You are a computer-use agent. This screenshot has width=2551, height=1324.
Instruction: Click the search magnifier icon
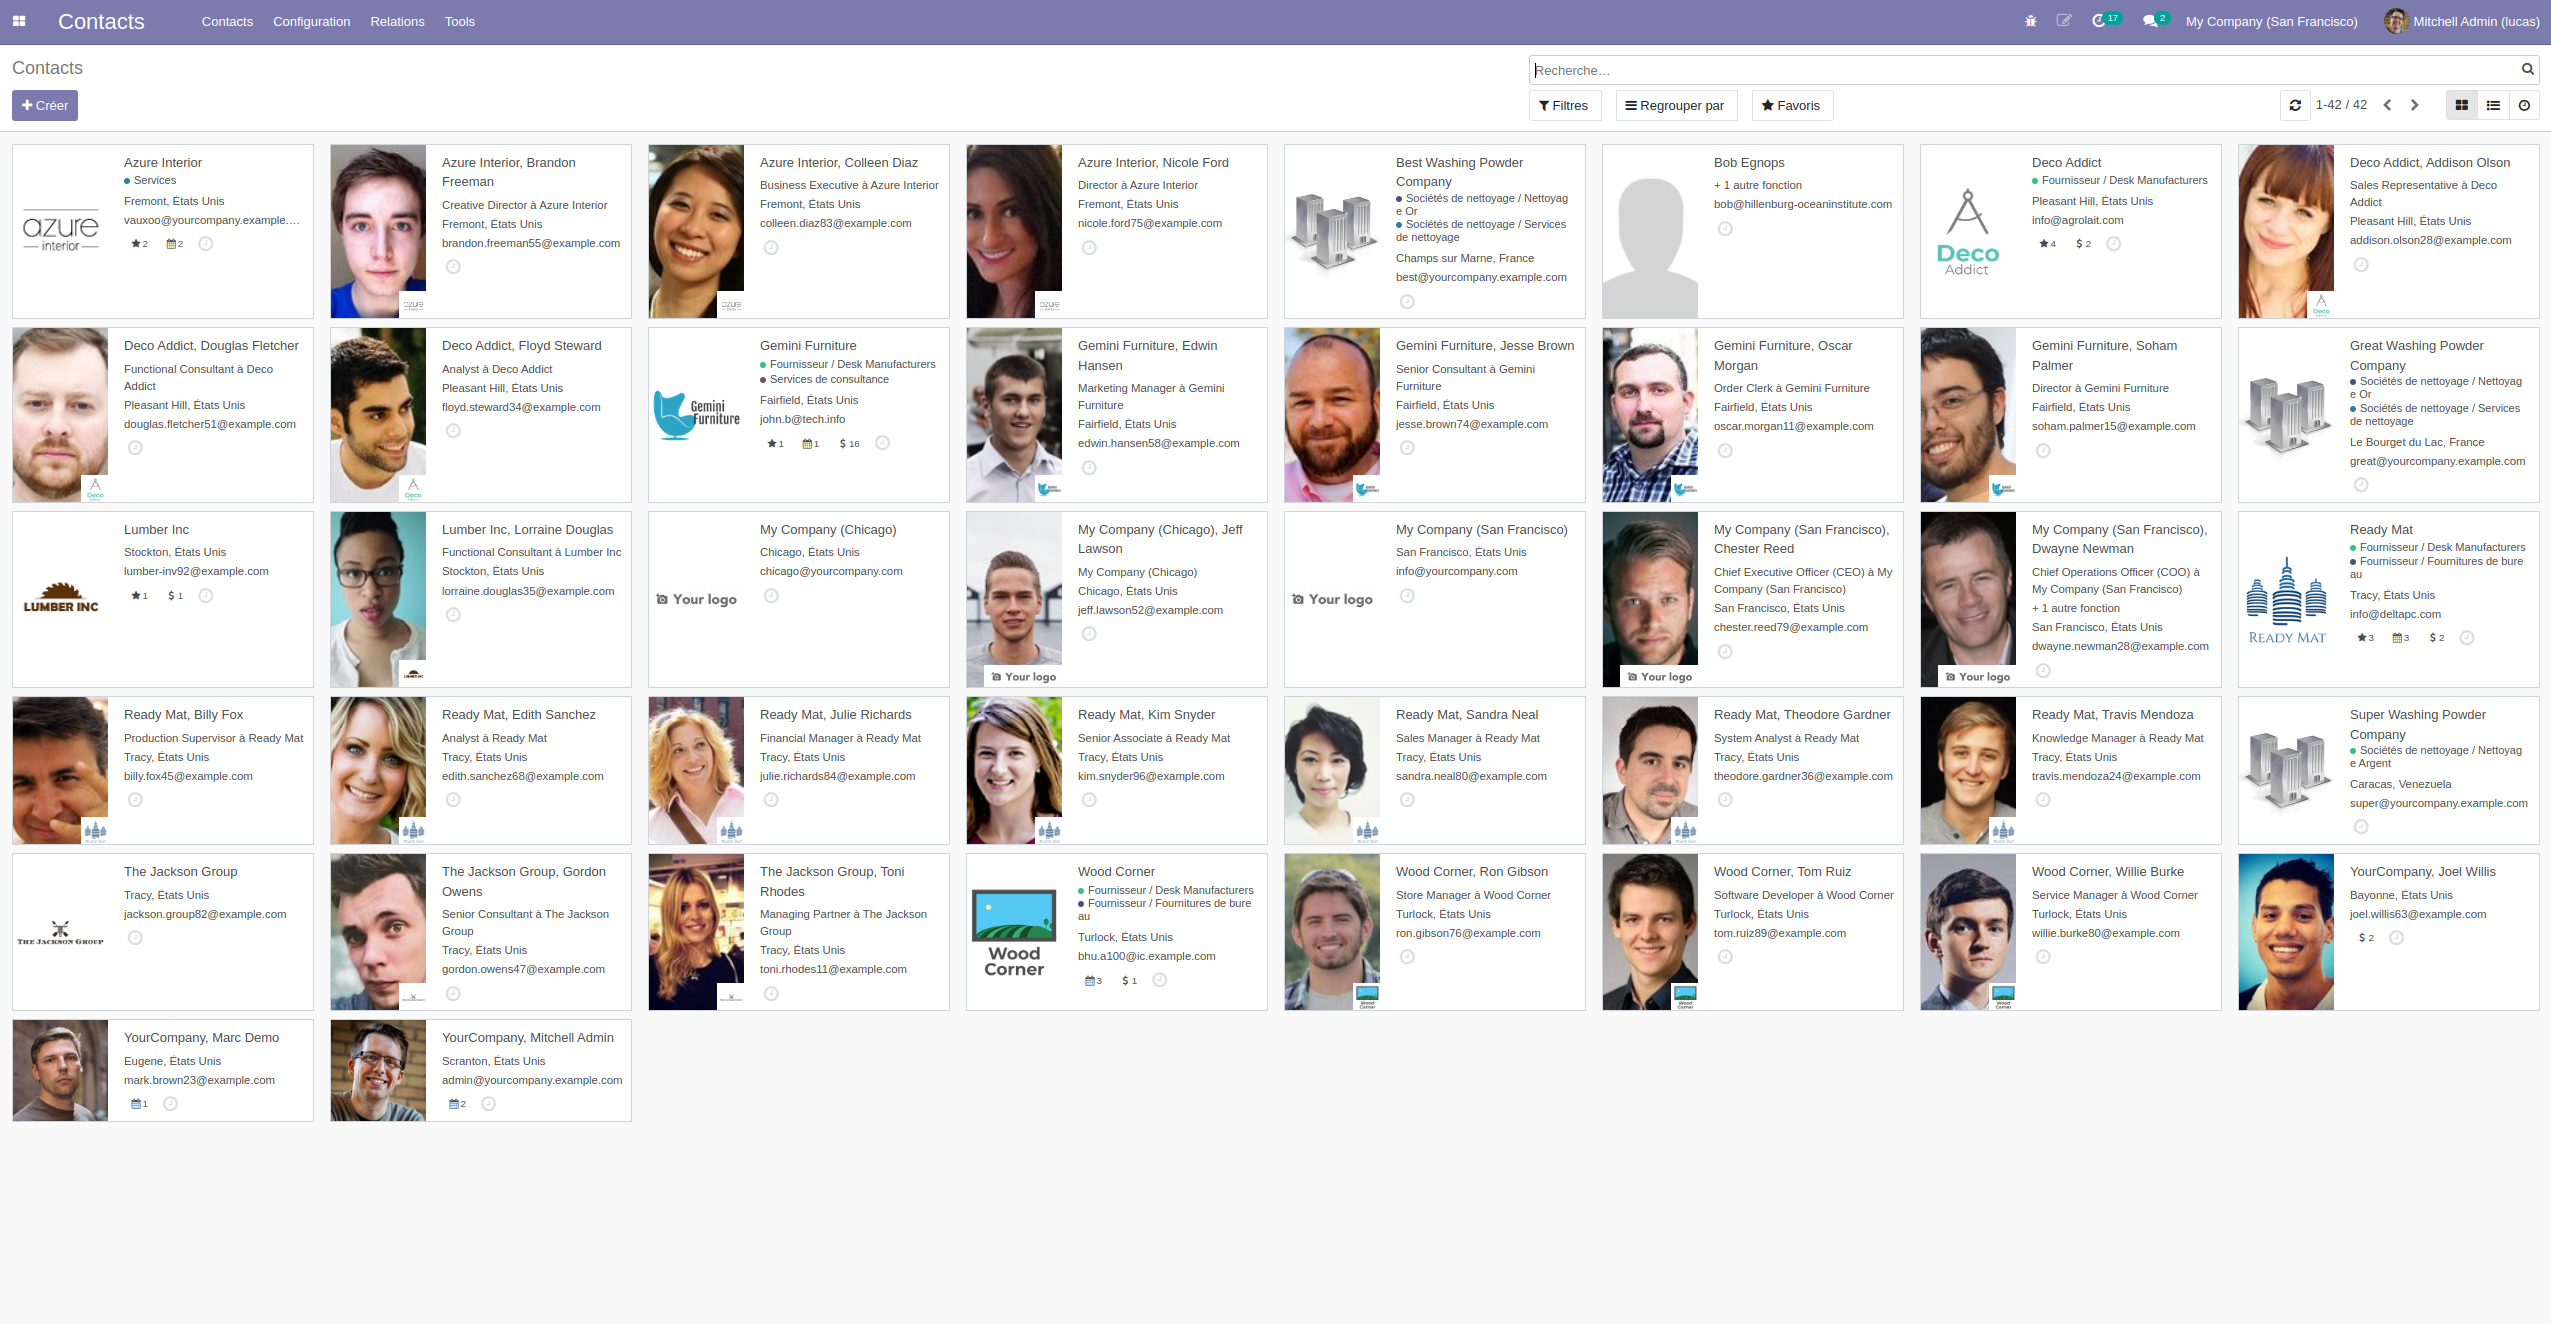click(x=2527, y=69)
